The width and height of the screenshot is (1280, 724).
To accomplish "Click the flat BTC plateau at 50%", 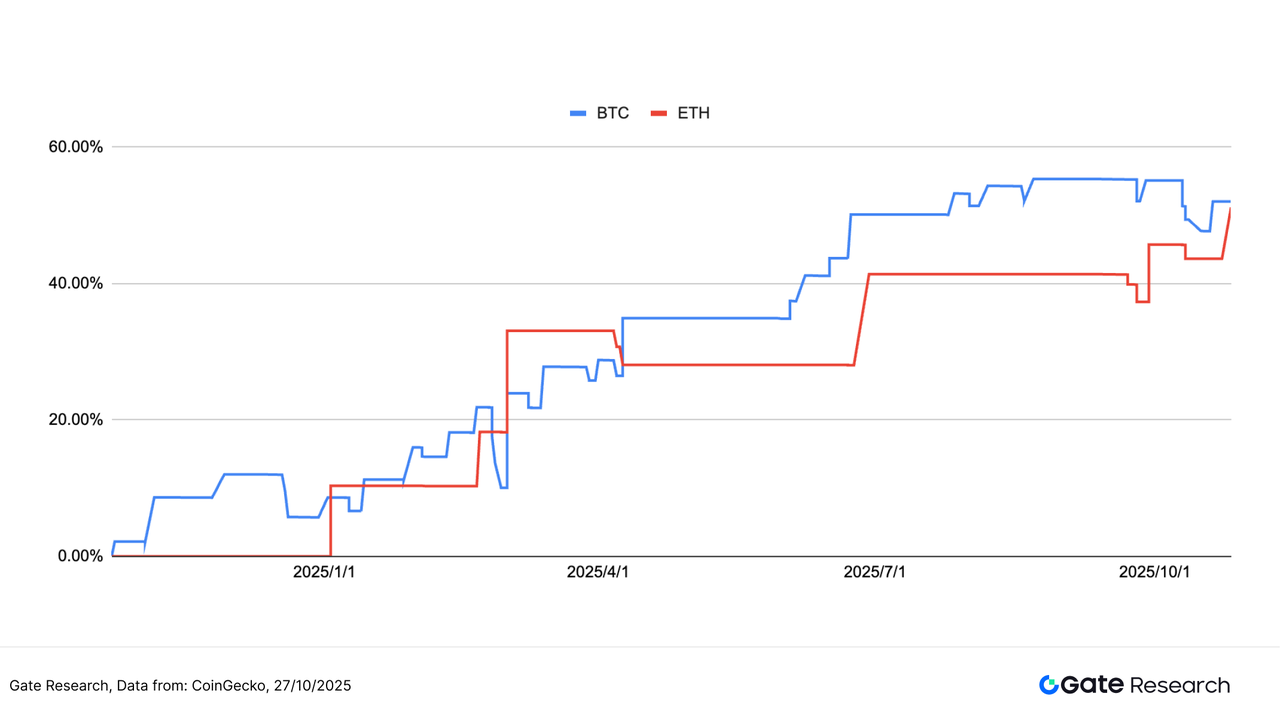I will pyautogui.click(x=898, y=214).
